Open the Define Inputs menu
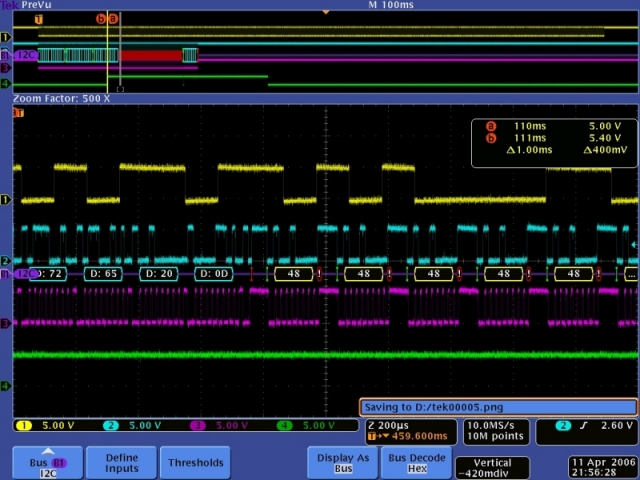The image size is (640, 480). [x=122, y=463]
